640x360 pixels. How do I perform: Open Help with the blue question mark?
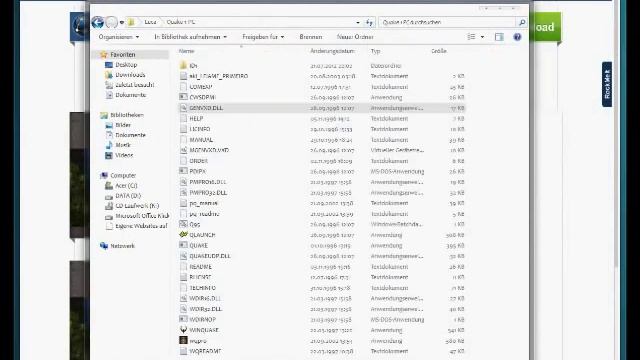(x=517, y=37)
